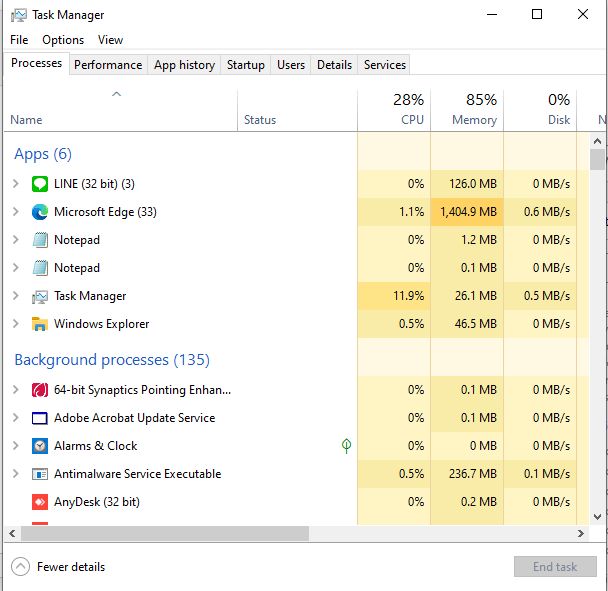Select the Processes tab

pyautogui.click(x=36, y=63)
